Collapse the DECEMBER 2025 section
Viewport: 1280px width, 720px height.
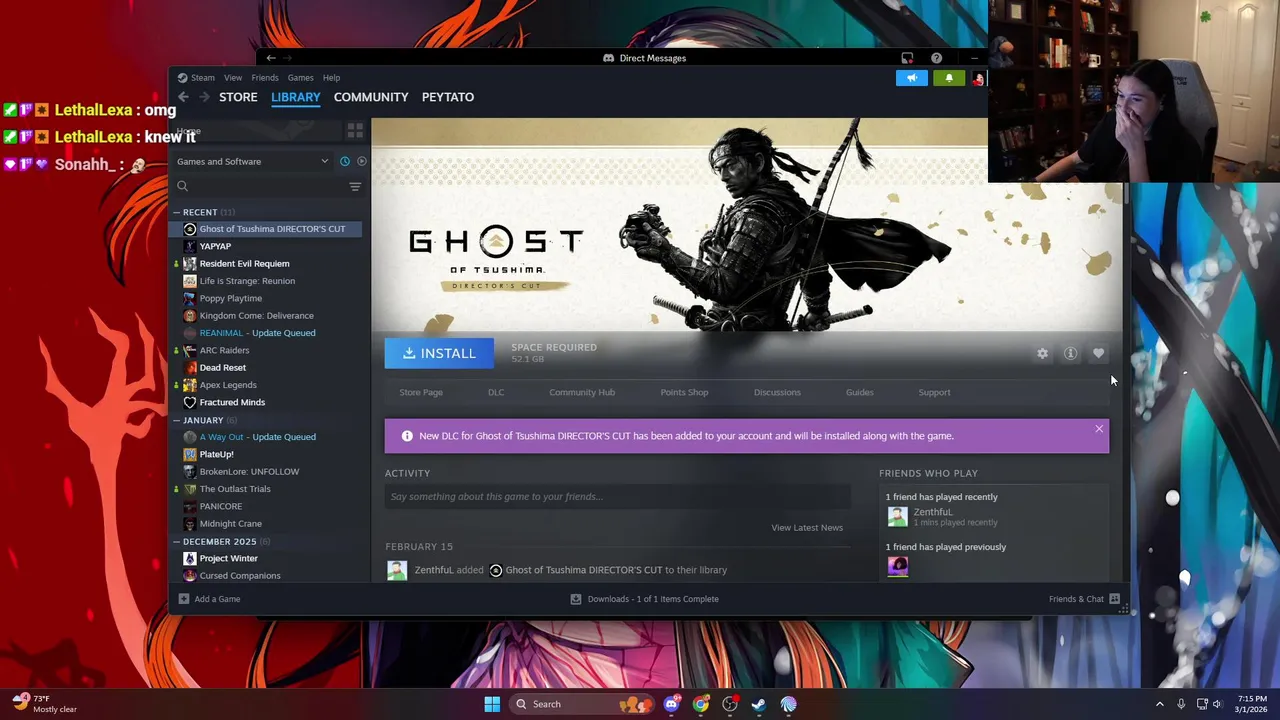point(176,541)
